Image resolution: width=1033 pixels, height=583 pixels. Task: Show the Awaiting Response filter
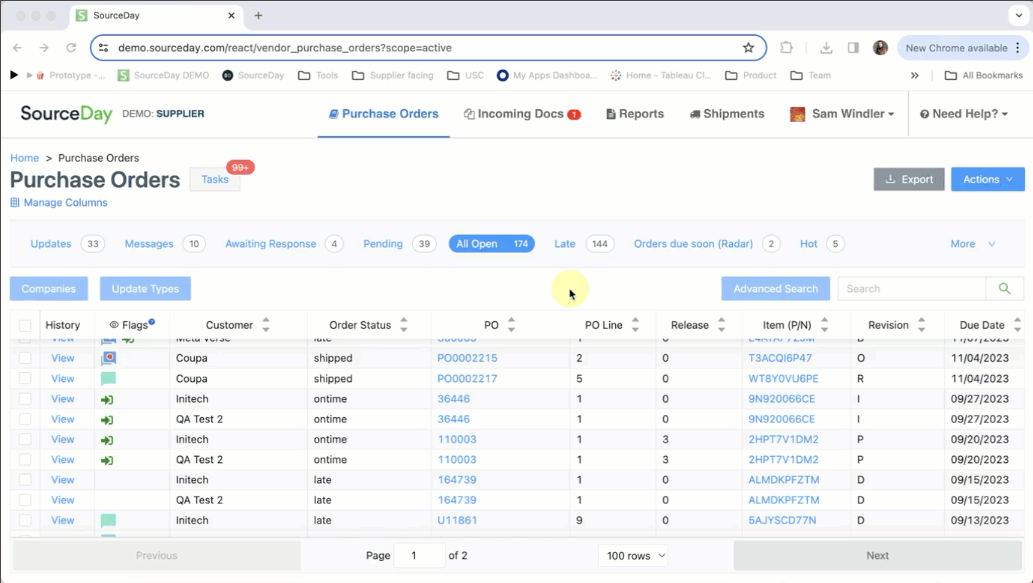284,244
